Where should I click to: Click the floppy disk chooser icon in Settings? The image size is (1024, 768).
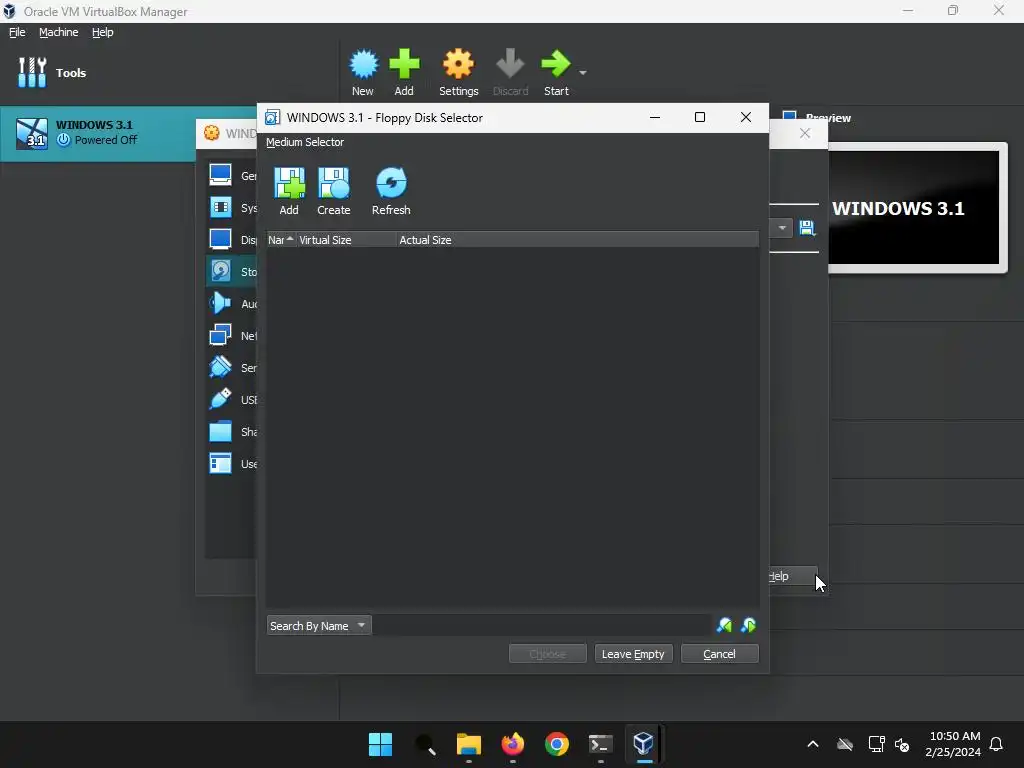point(807,228)
